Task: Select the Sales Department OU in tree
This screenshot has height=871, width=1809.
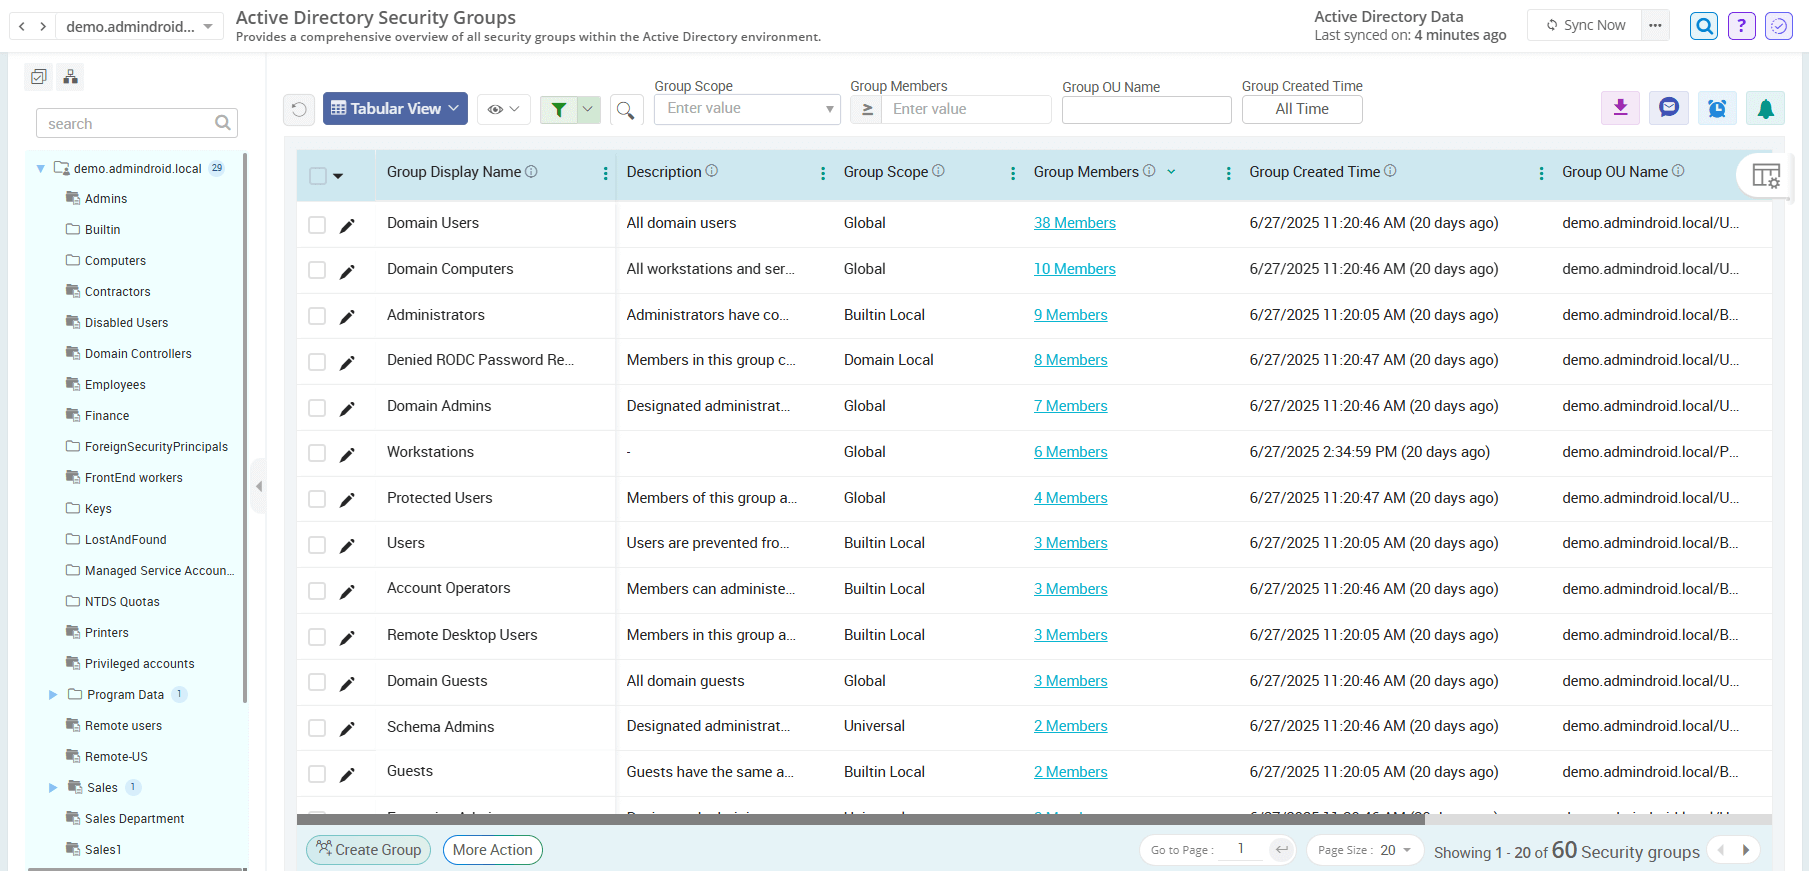Action: click(x=134, y=819)
